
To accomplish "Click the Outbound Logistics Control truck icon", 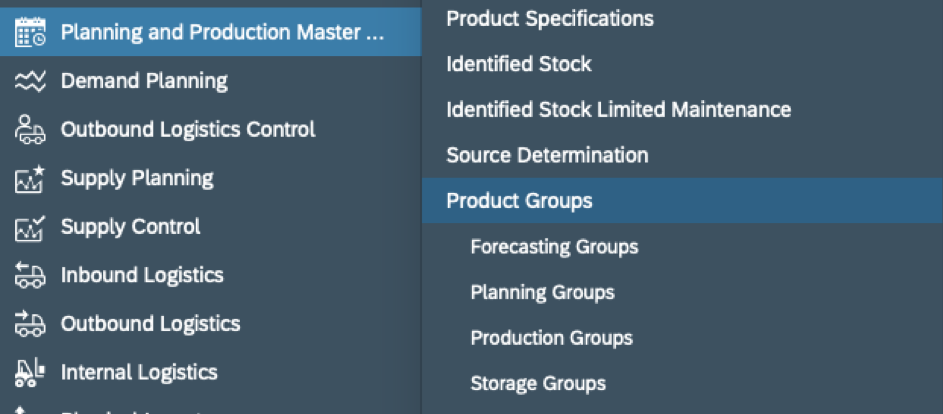I will [x=30, y=129].
